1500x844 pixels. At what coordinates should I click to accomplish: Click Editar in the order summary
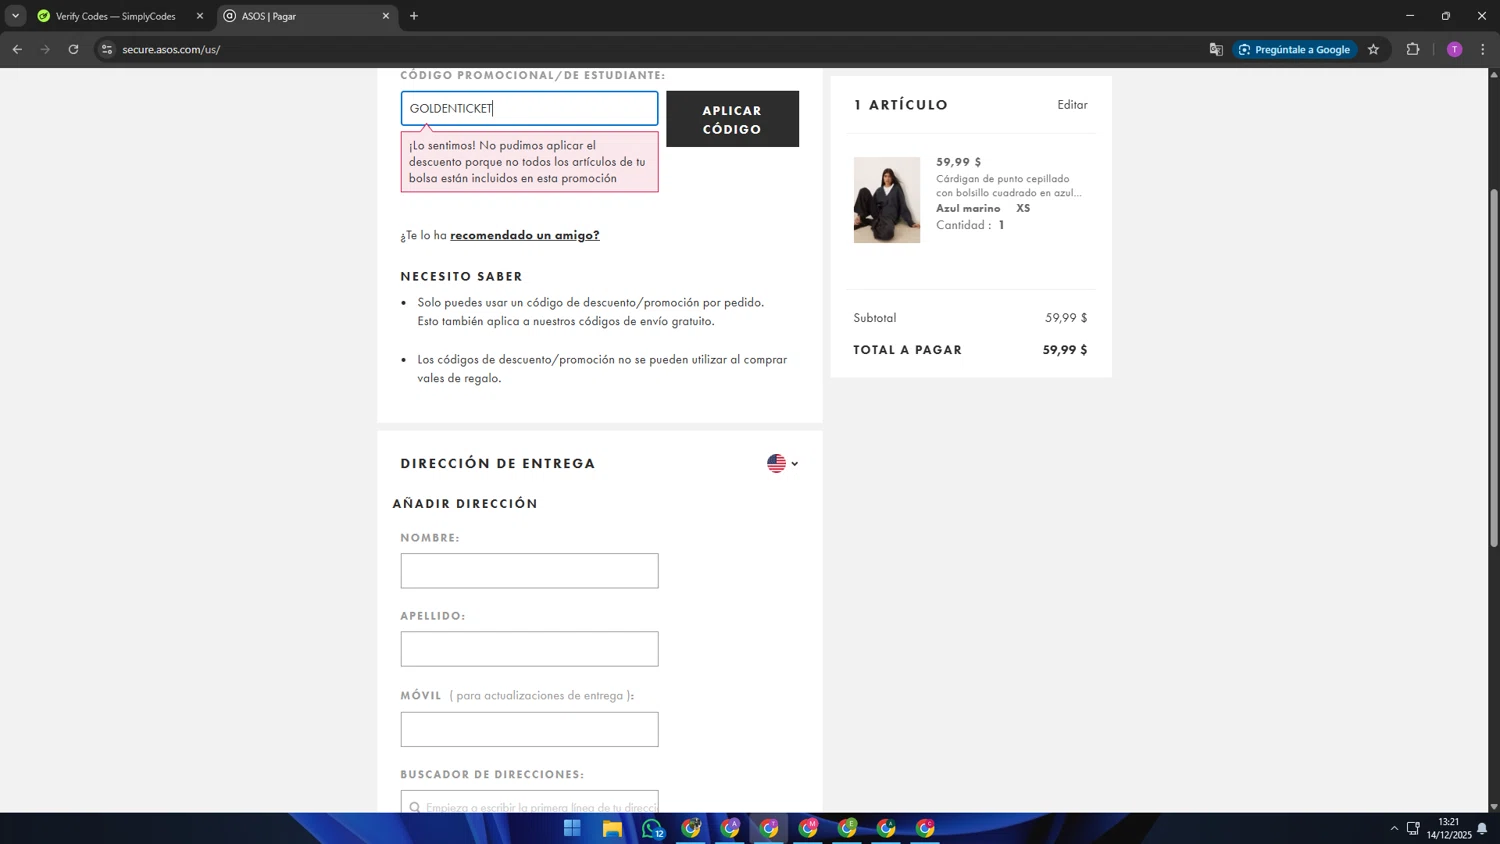[1072, 104]
